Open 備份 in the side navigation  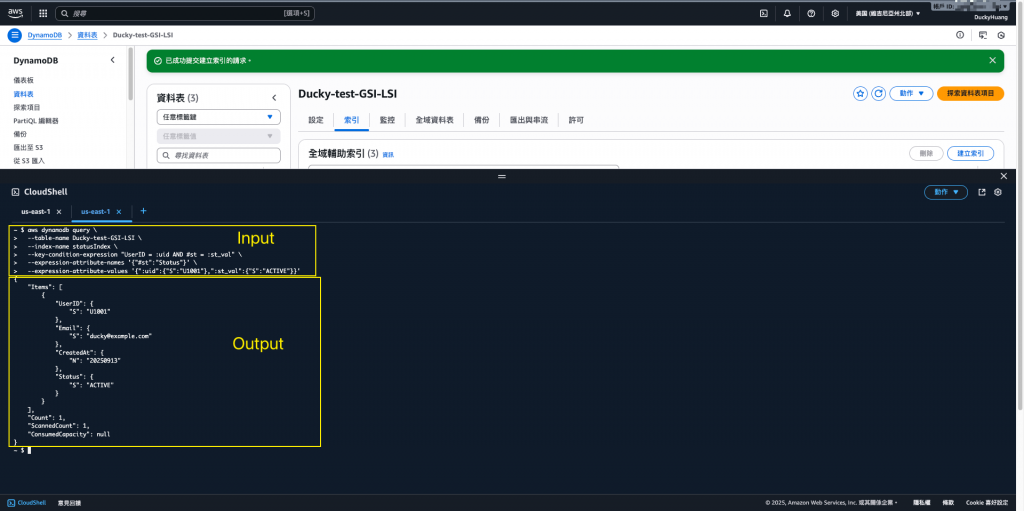(x=20, y=134)
